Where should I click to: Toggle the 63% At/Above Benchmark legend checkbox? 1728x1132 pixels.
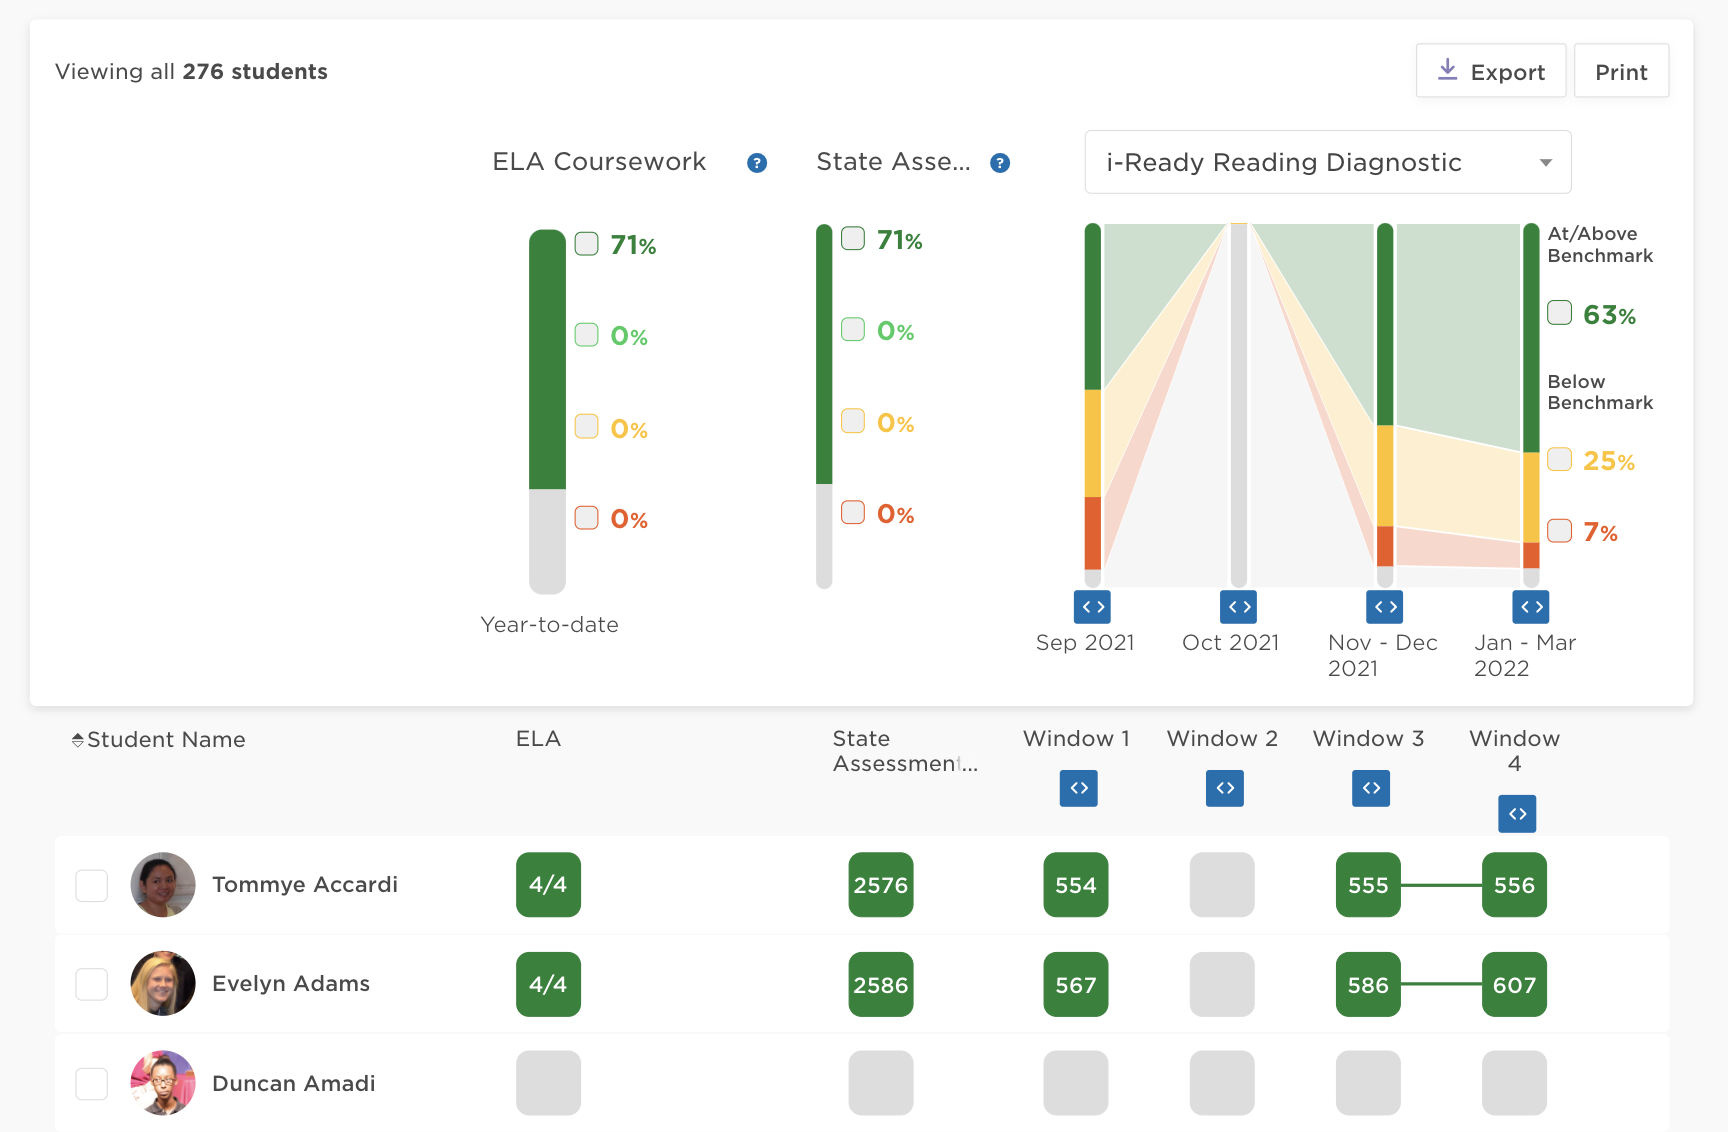point(1559,312)
